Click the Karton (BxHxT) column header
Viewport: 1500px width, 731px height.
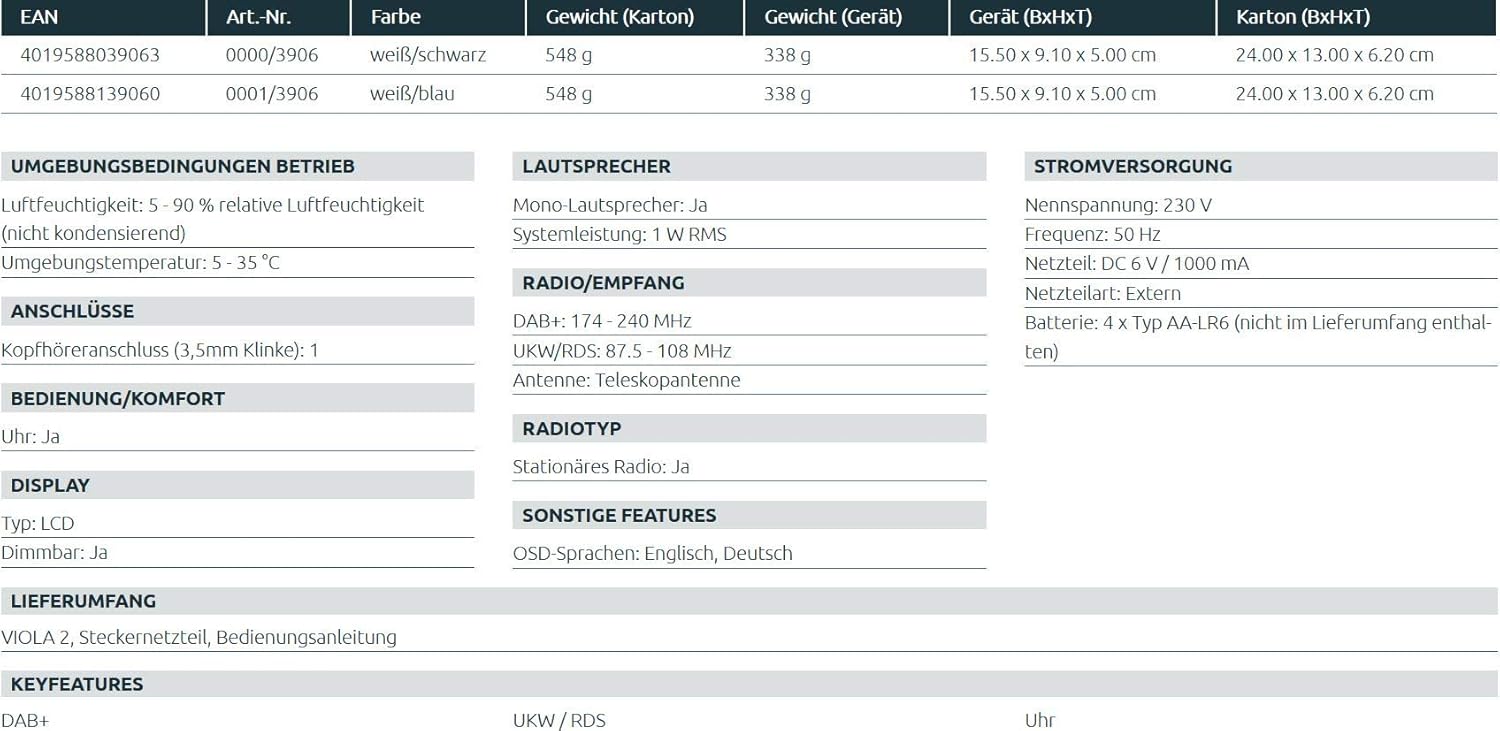(x=1302, y=17)
